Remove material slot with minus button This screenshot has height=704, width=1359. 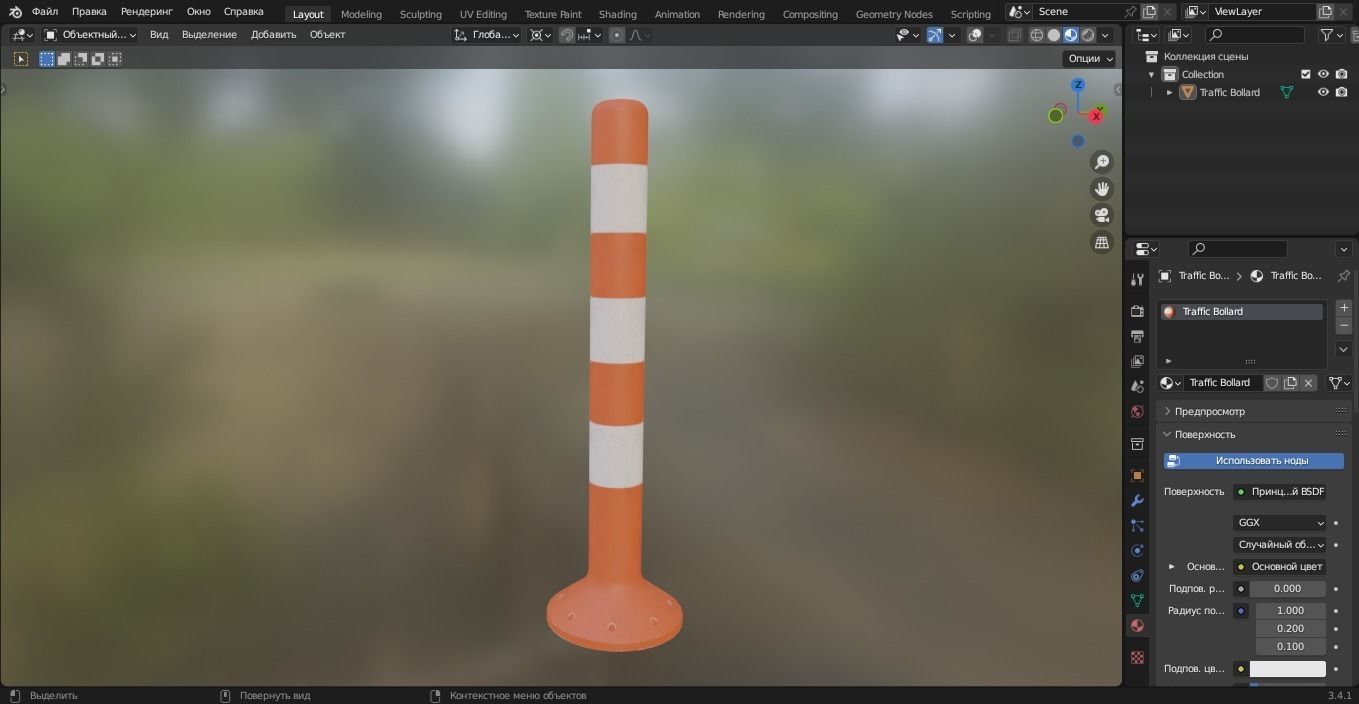1344,326
